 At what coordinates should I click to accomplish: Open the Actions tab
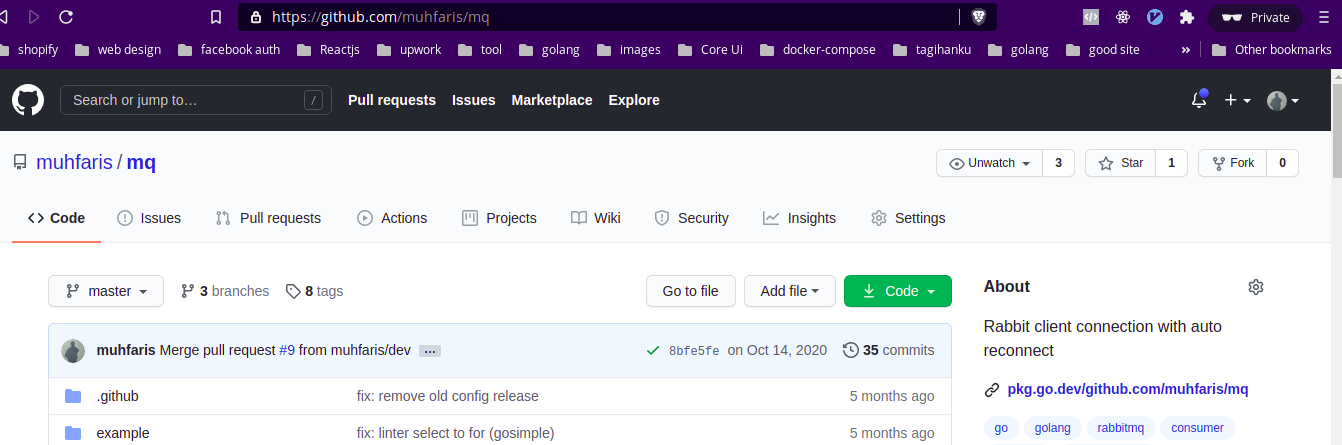(x=393, y=218)
